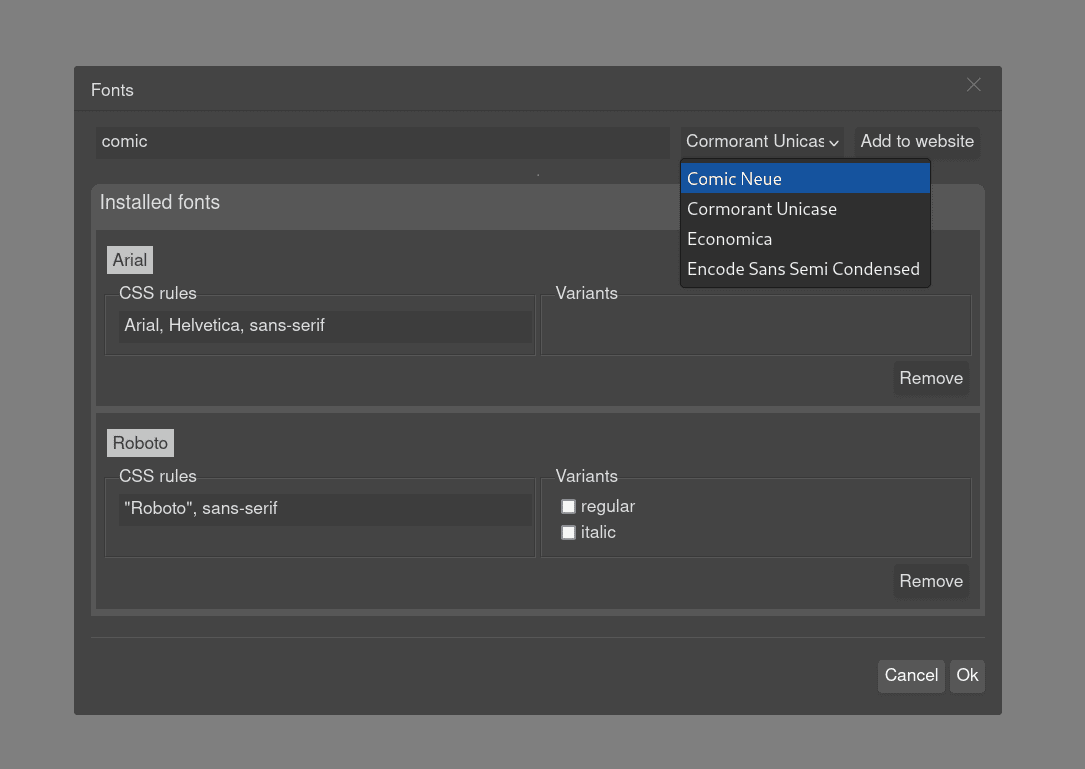Enable the "regular" variant for Roboto
This screenshot has width=1085, height=769.
click(x=568, y=506)
